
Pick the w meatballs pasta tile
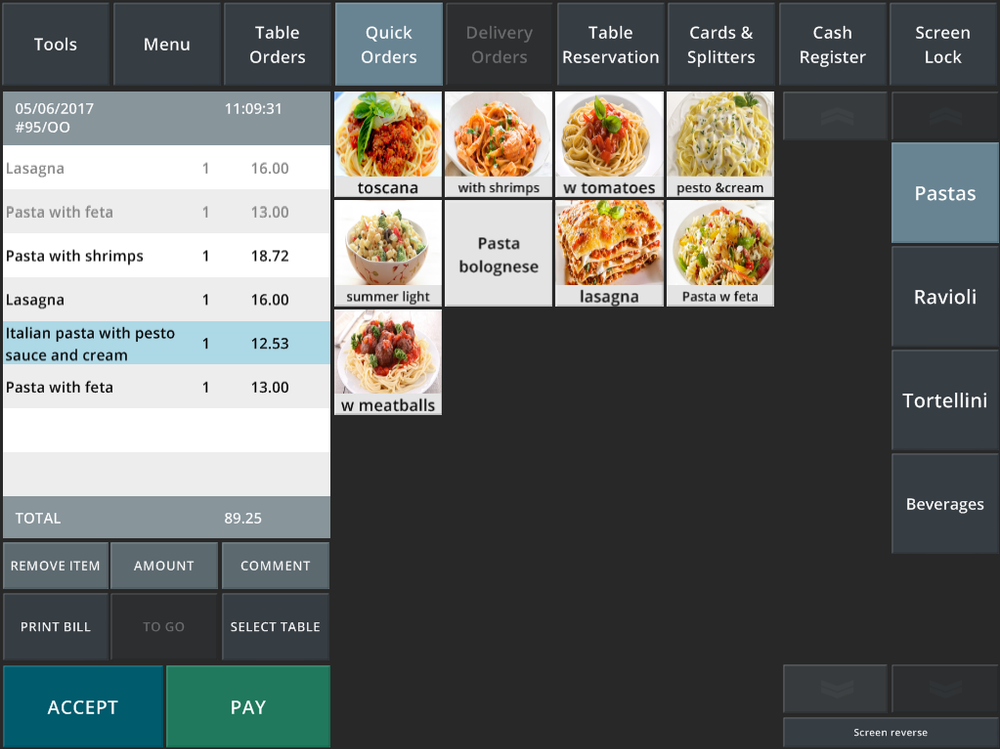pos(388,362)
